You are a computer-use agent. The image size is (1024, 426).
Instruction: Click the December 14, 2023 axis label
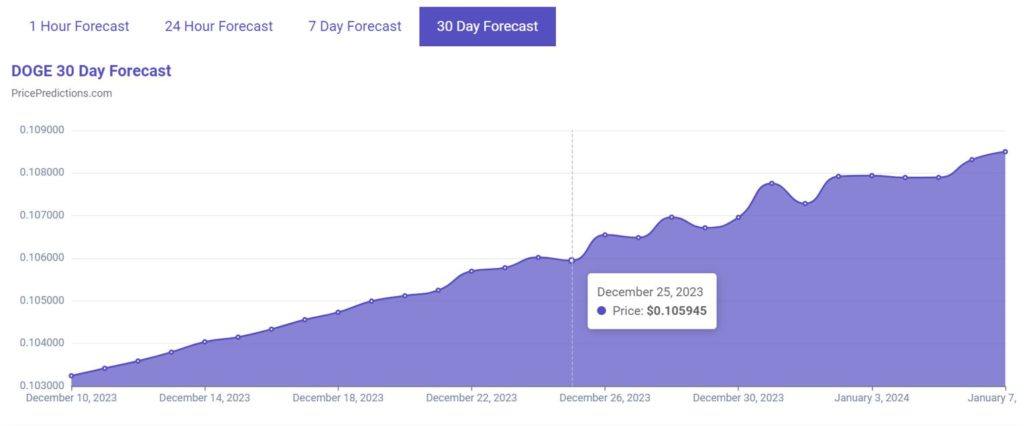tap(204, 398)
